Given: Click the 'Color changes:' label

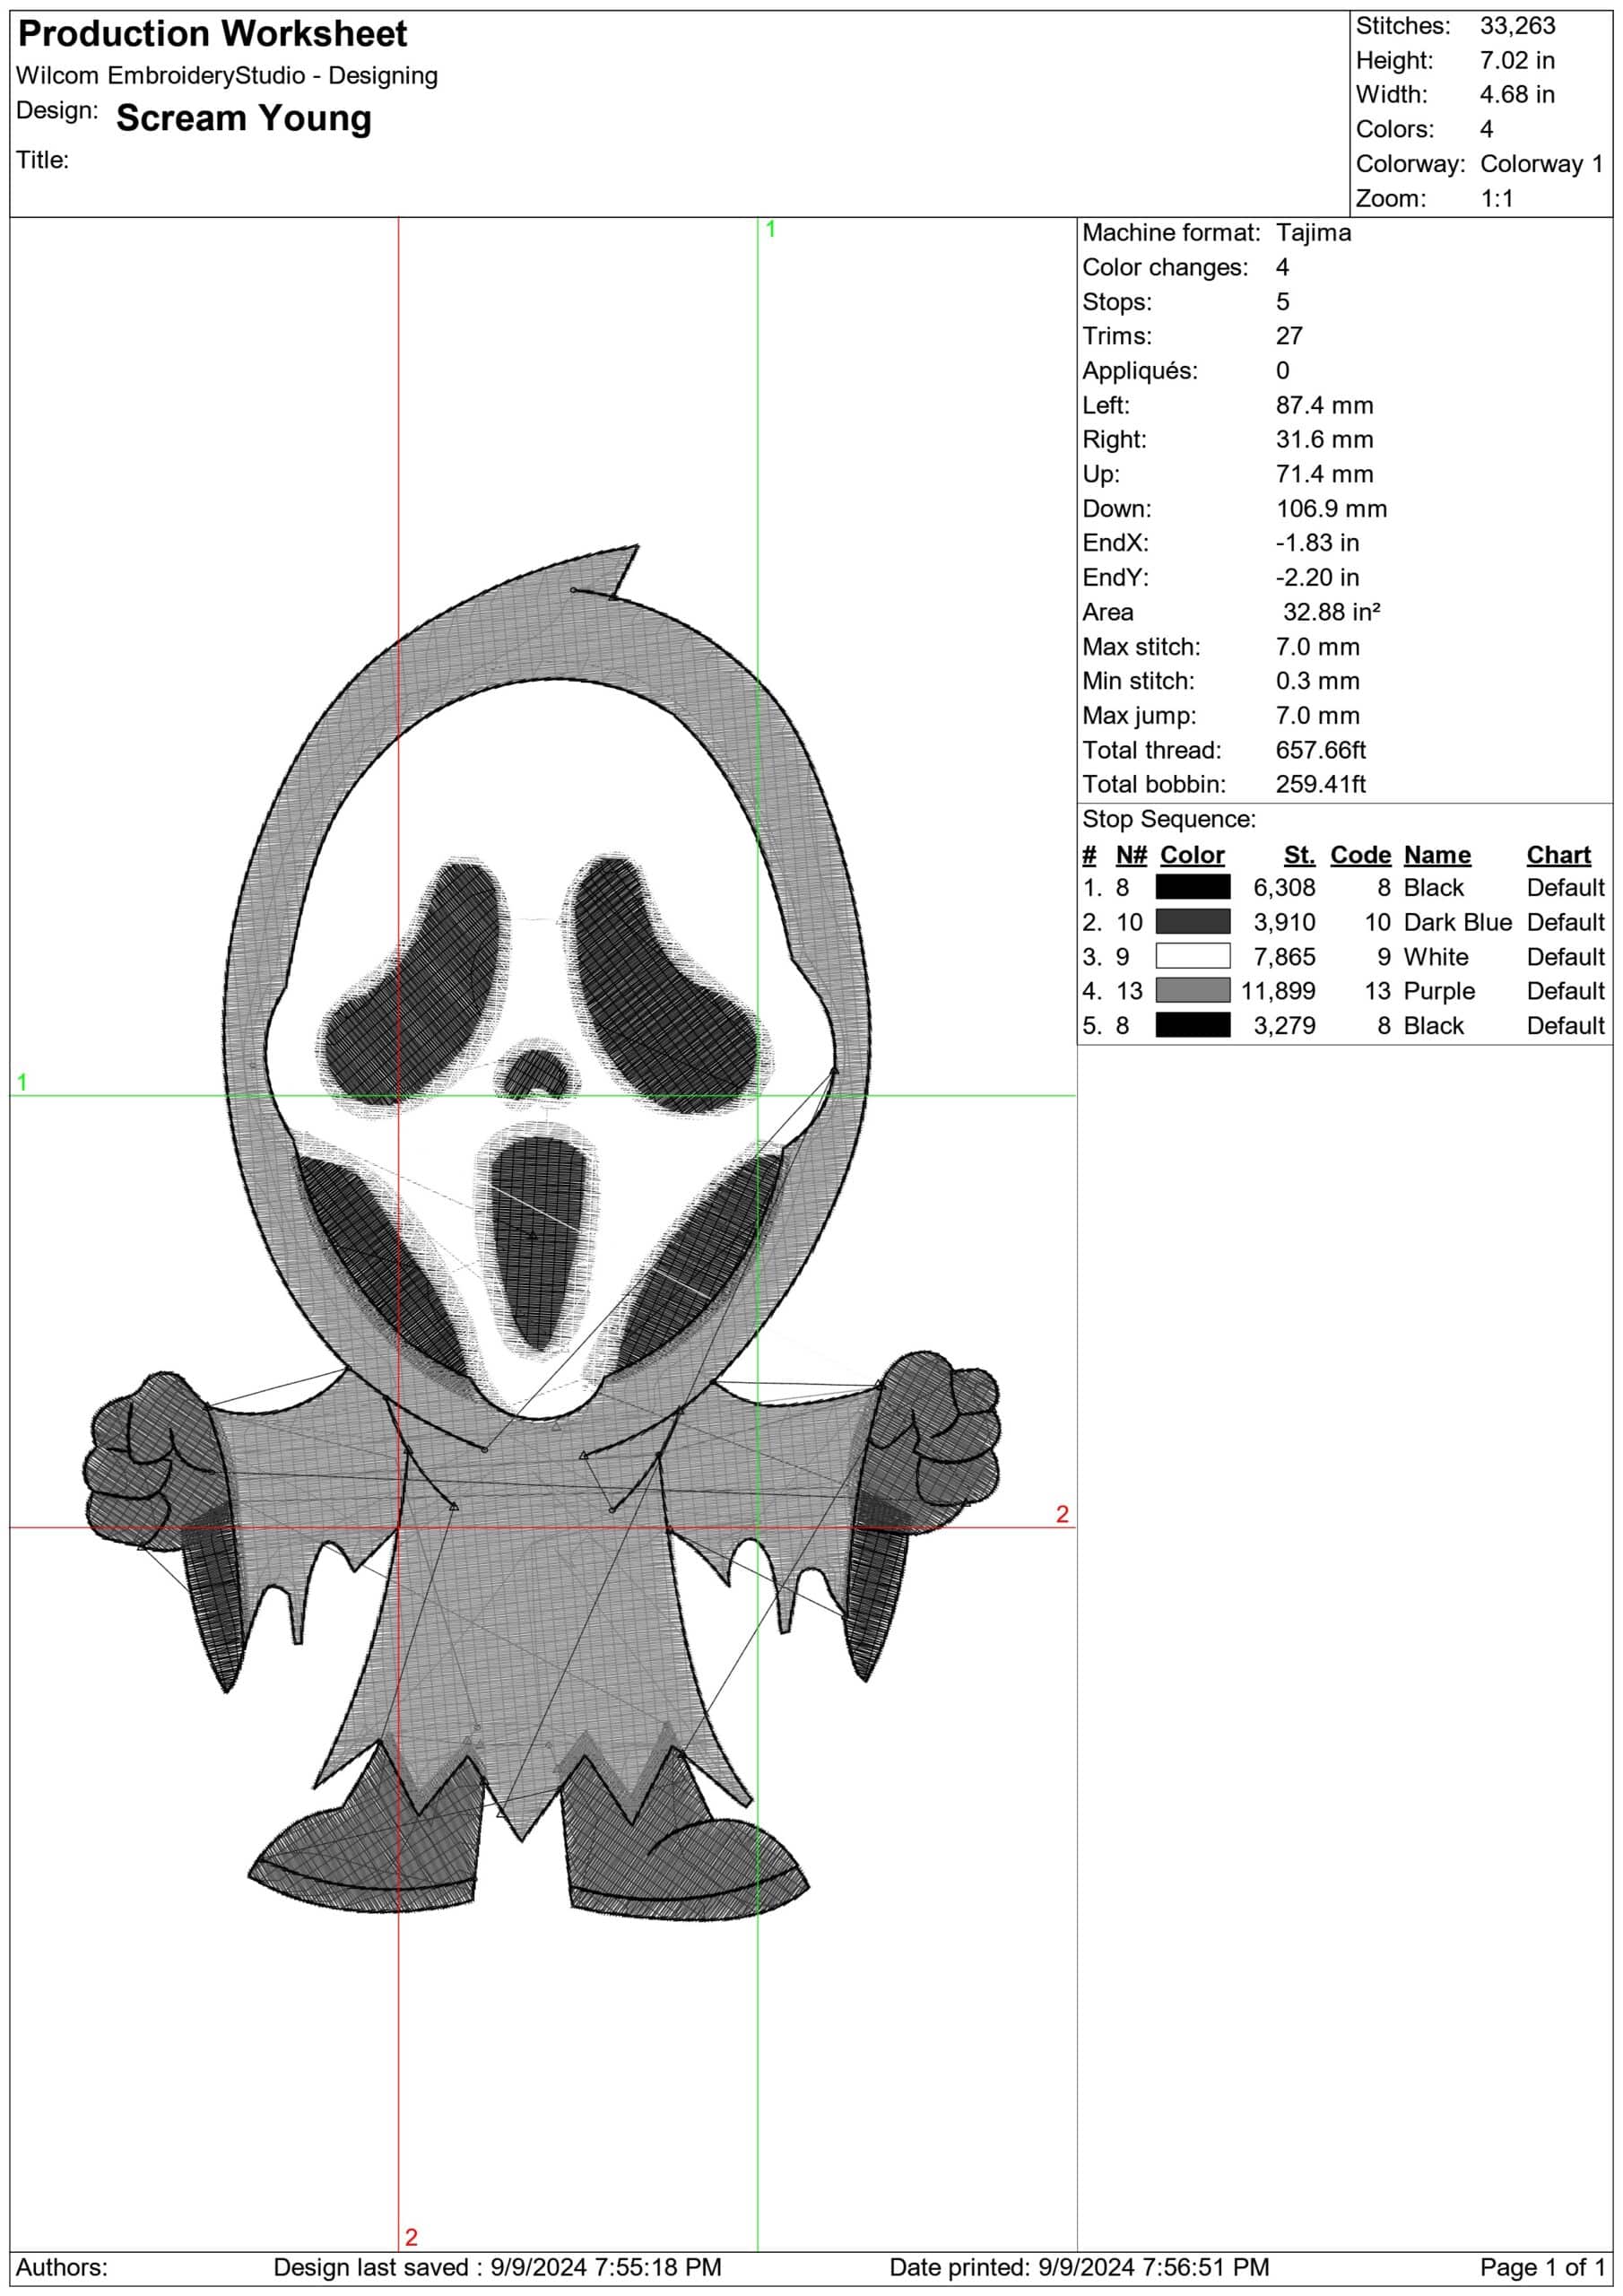Looking at the screenshot, I should [1165, 268].
